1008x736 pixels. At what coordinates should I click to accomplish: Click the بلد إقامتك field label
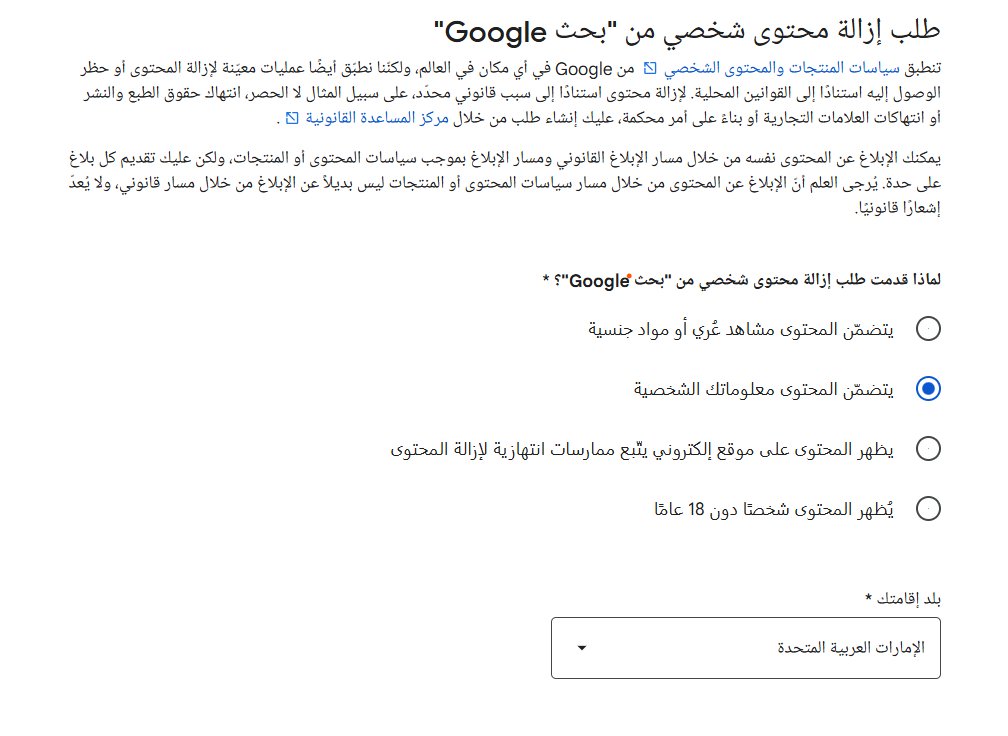904,598
